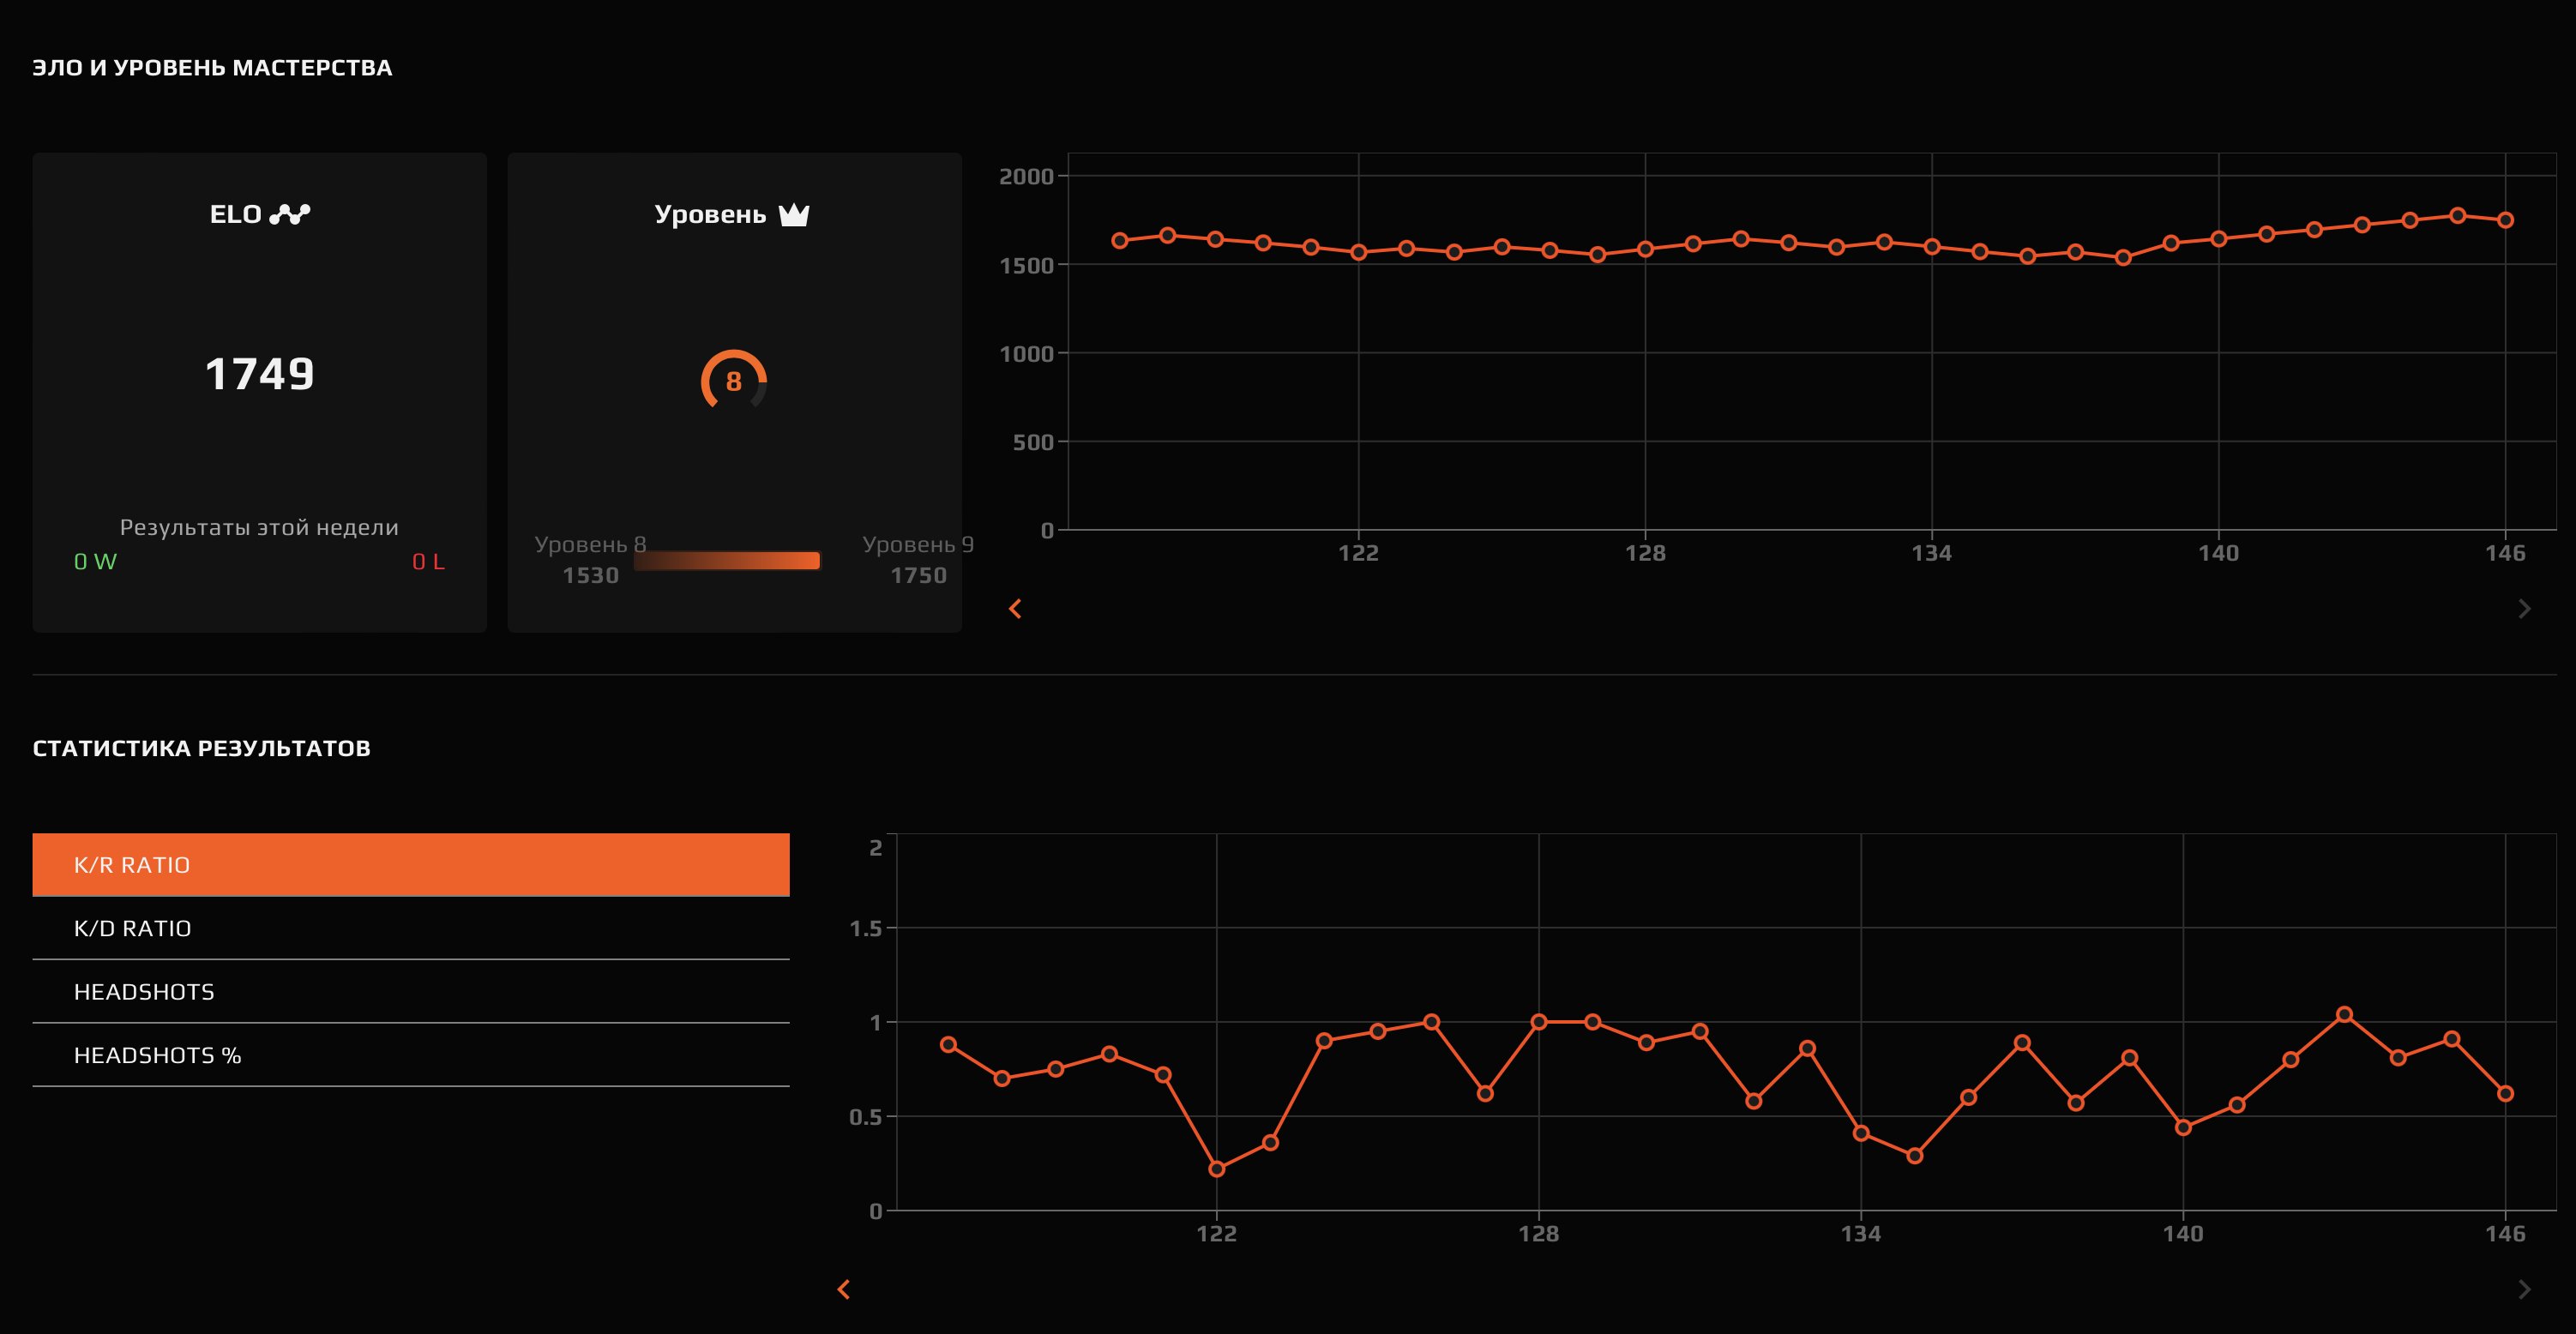Click the last data point on ELO chart

click(x=2505, y=220)
